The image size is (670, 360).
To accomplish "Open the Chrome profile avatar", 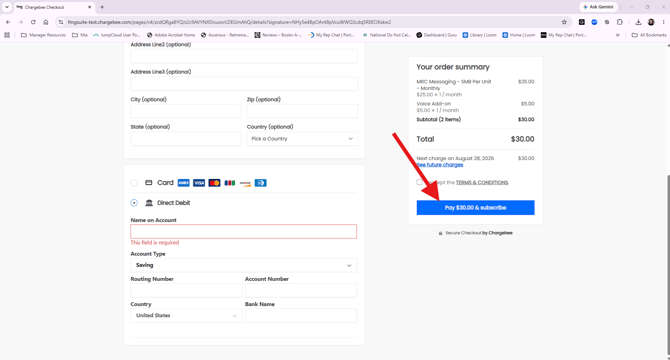I will click(651, 22).
